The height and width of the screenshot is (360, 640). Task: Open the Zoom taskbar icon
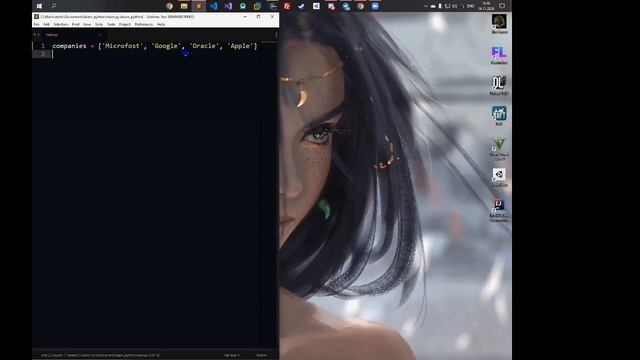(375, 6)
